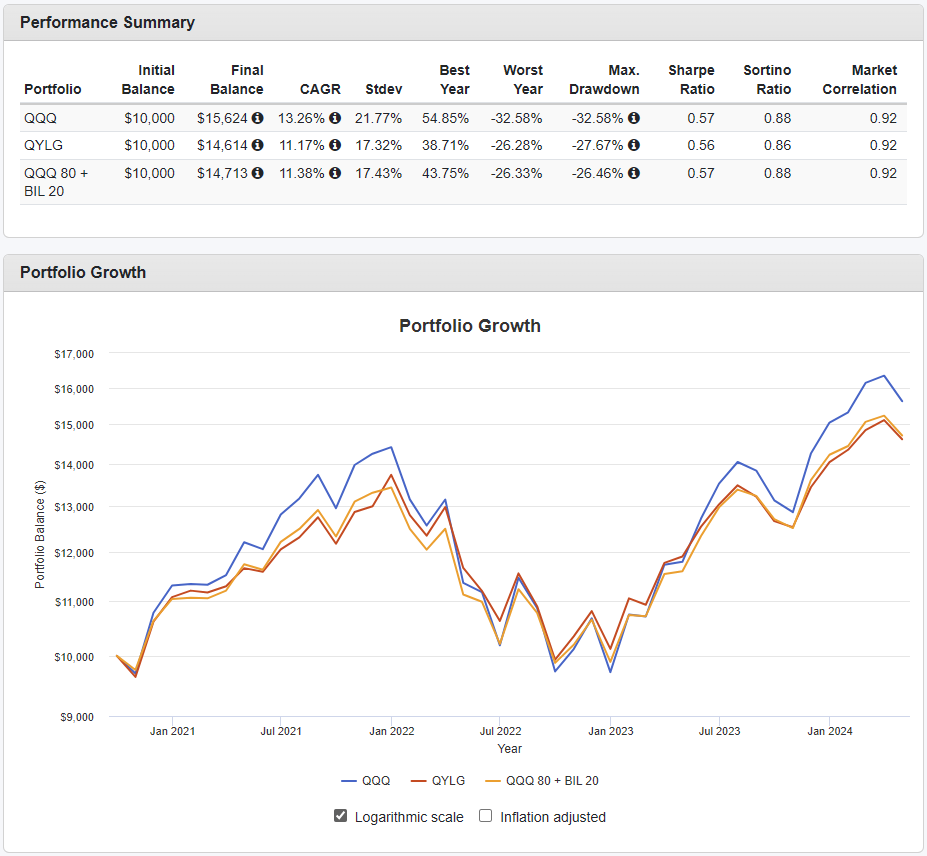Image resolution: width=927 pixels, height=856 pixels.
Task: Click the $9,000 y-axis label
Action: (x=77, y=717)
